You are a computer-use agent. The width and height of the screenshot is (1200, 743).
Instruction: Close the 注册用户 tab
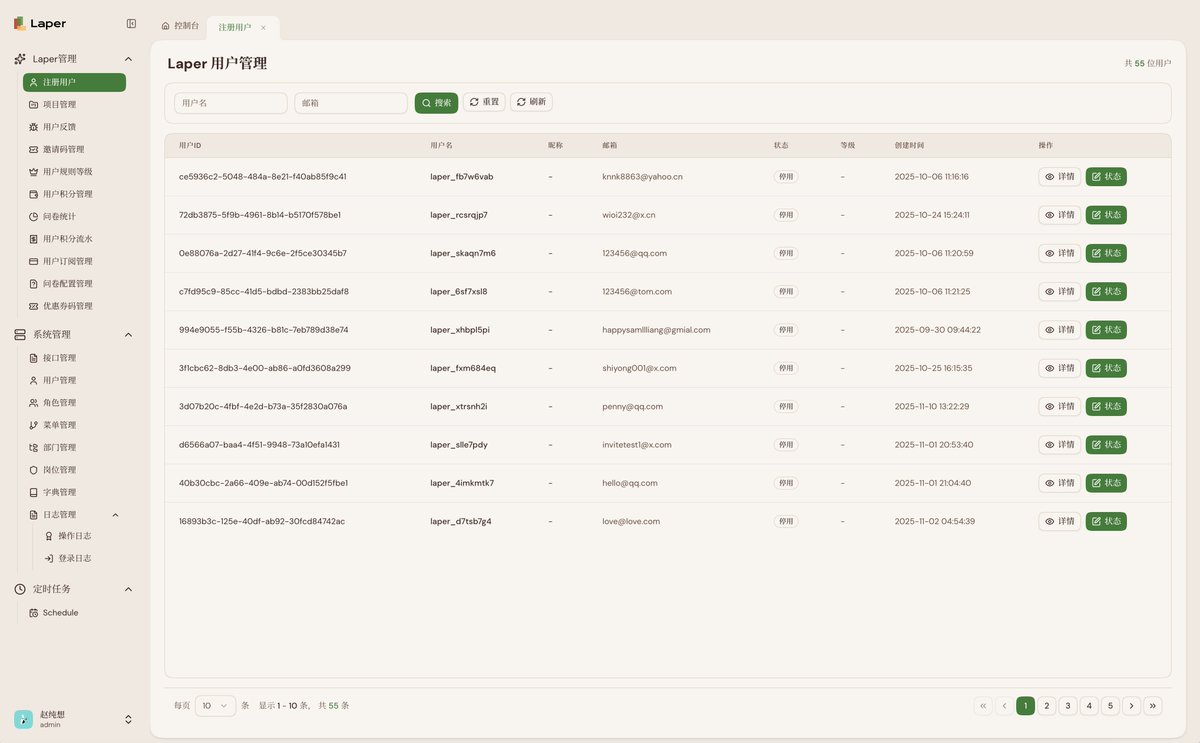[x=263, y=27]
